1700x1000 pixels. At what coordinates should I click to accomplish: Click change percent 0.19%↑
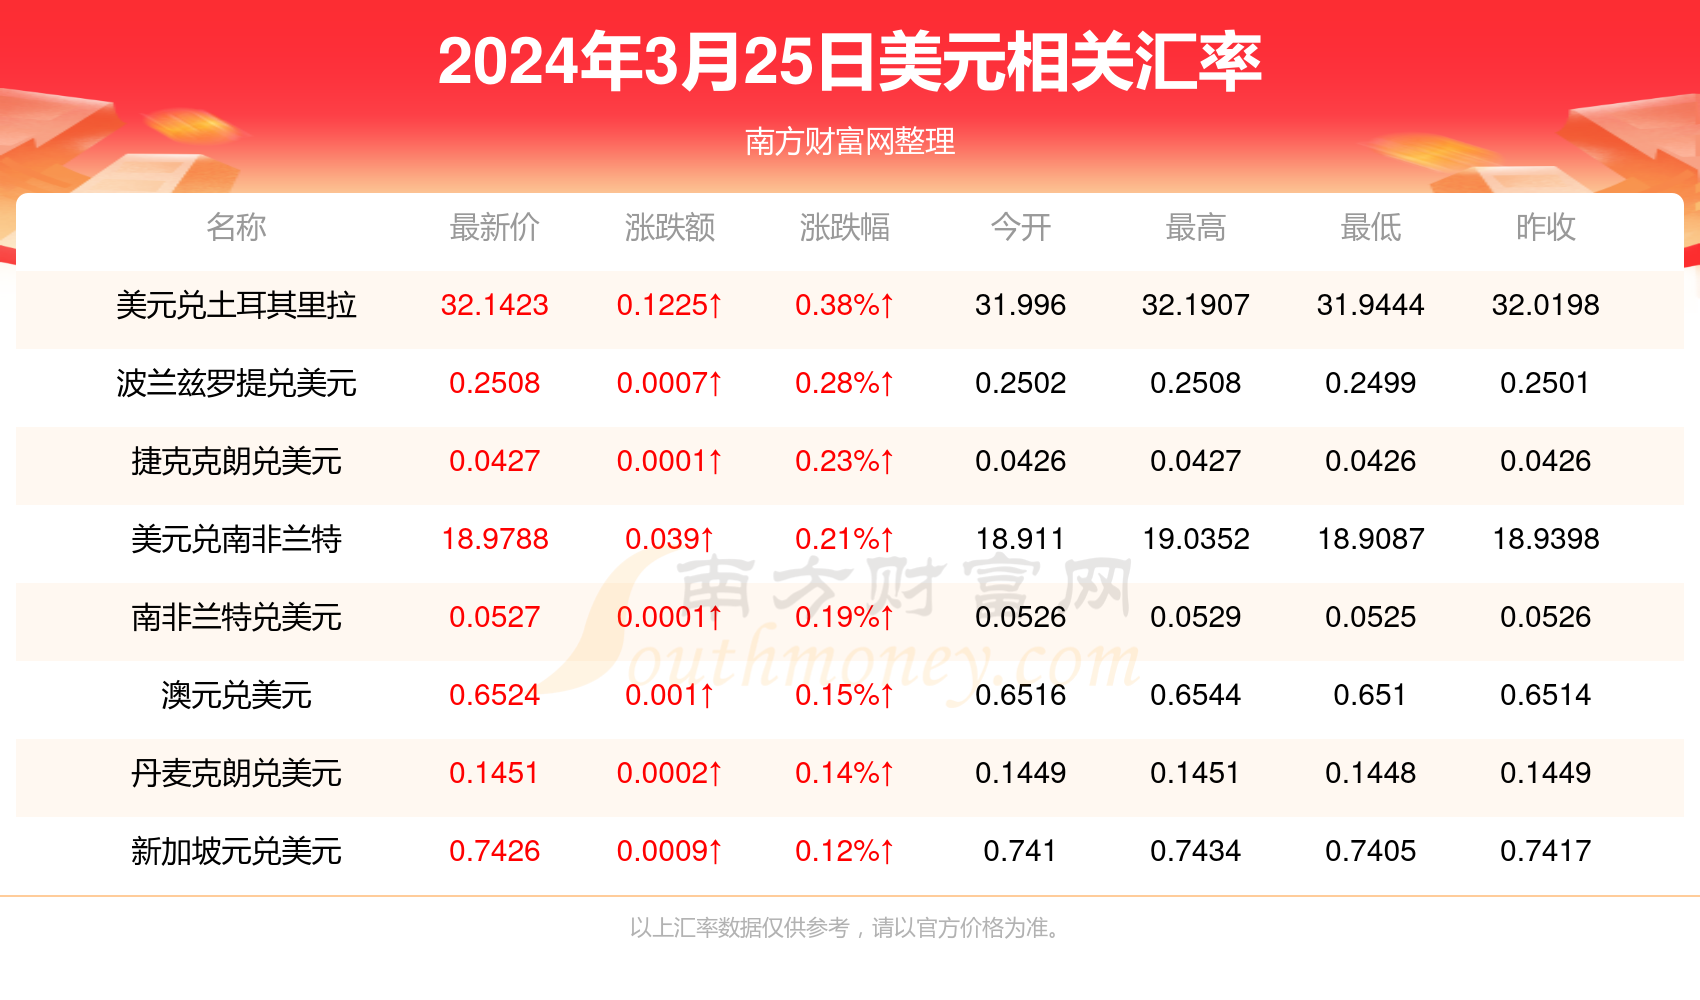click(x=844, y=617)
